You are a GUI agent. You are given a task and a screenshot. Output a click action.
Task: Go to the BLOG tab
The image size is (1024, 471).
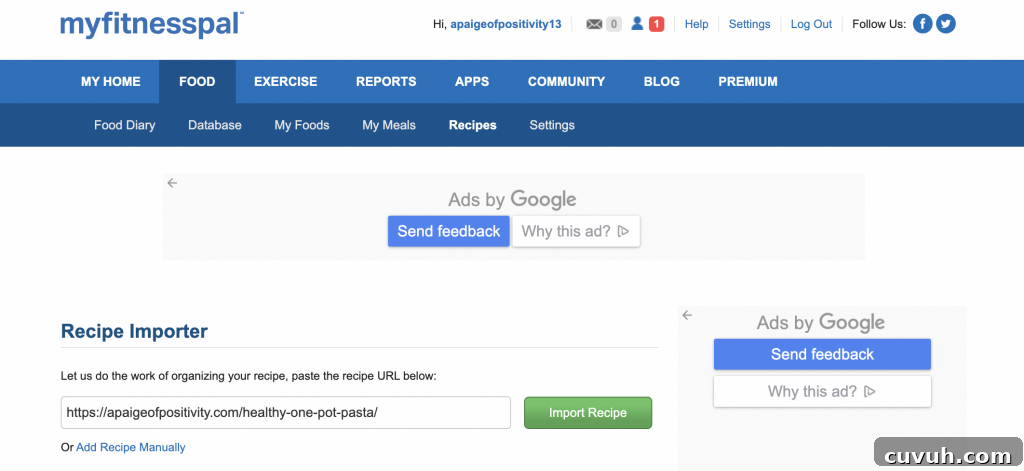point(662,82)
